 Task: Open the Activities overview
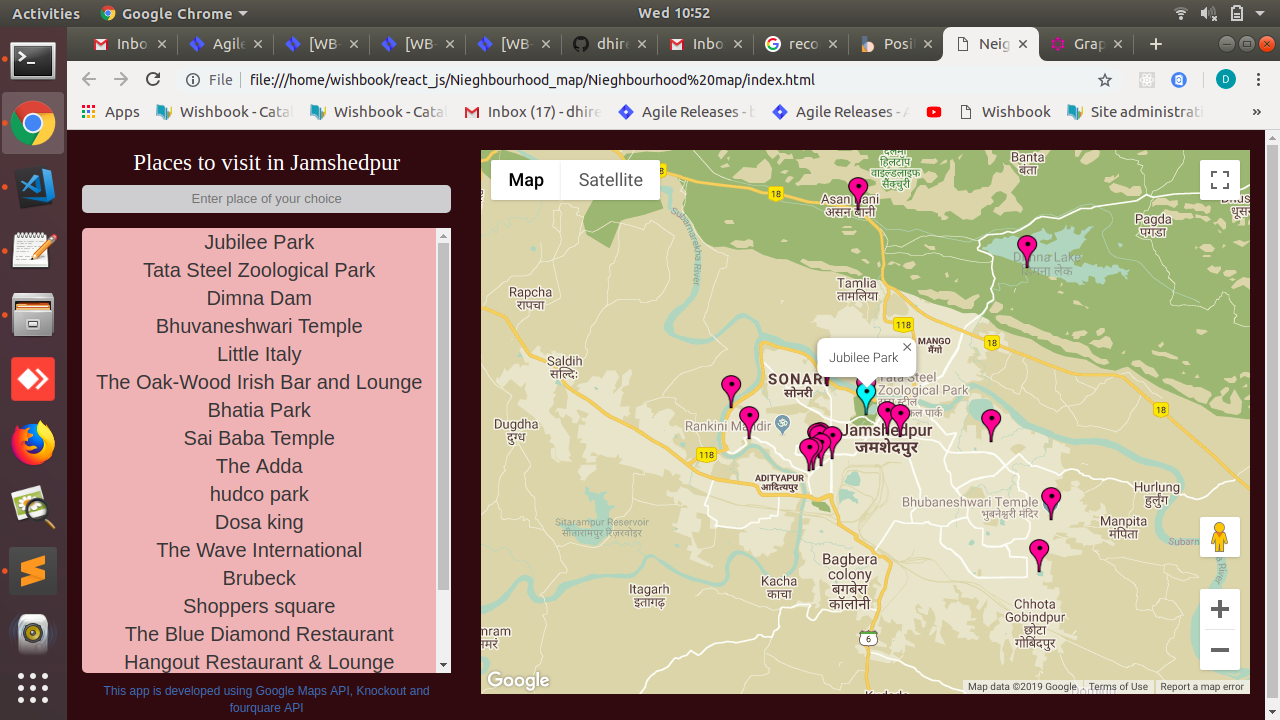[x=45, y=14]
